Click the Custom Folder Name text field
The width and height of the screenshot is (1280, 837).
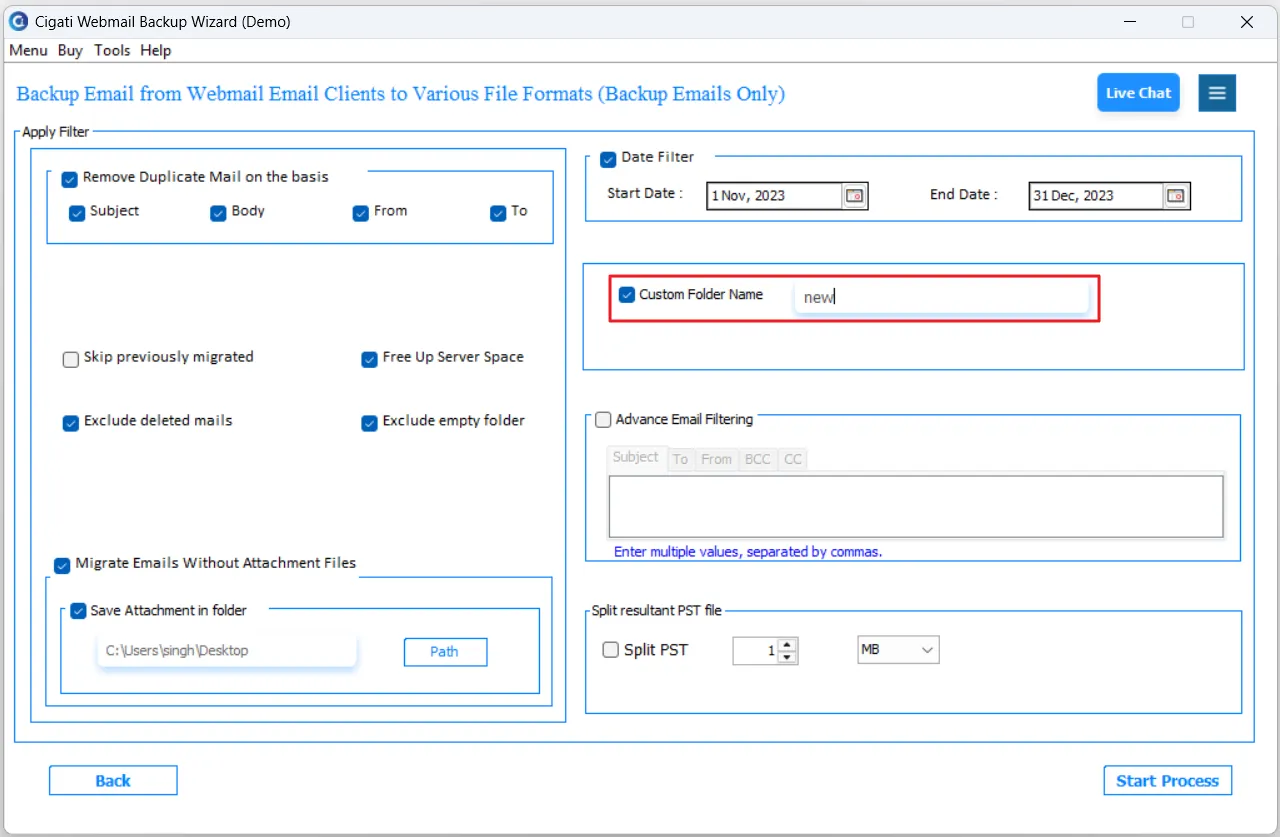pos(941,297)
